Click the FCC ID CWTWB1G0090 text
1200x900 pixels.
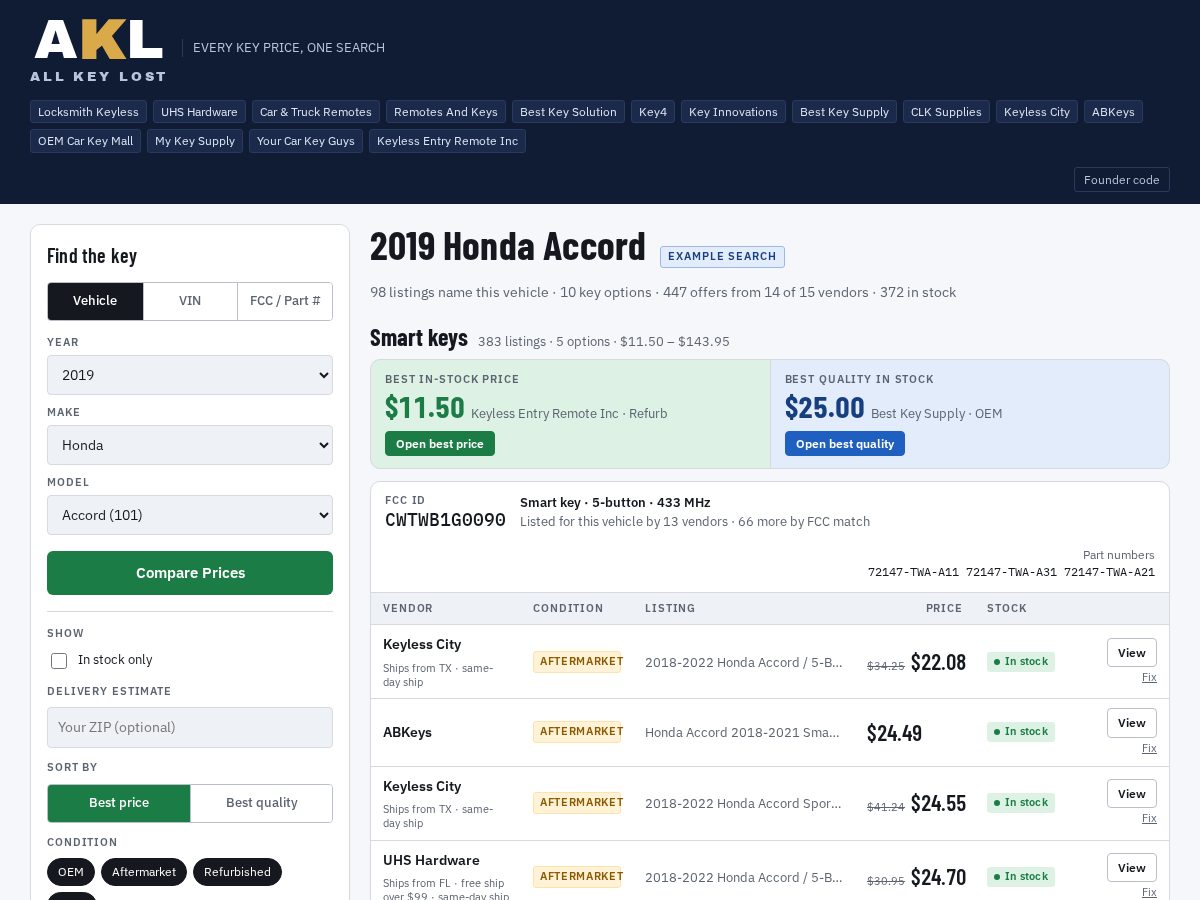[x=445, y=520]
